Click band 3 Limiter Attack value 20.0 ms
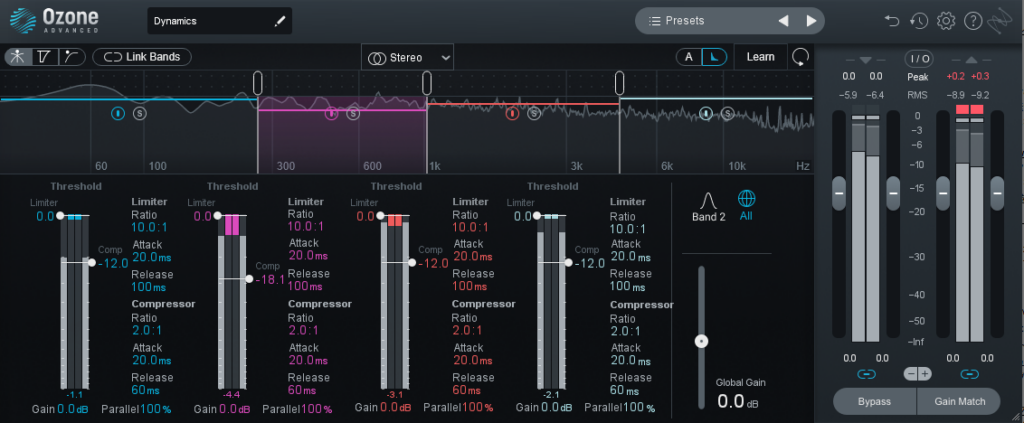This screenshot has height=423, width=1024. click(475, 257)
